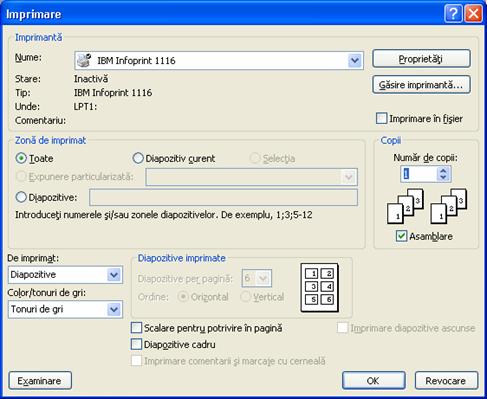Increase number of copies with up arrow
The width and height of the screenshot is (487, 399).
pos(443,170)
